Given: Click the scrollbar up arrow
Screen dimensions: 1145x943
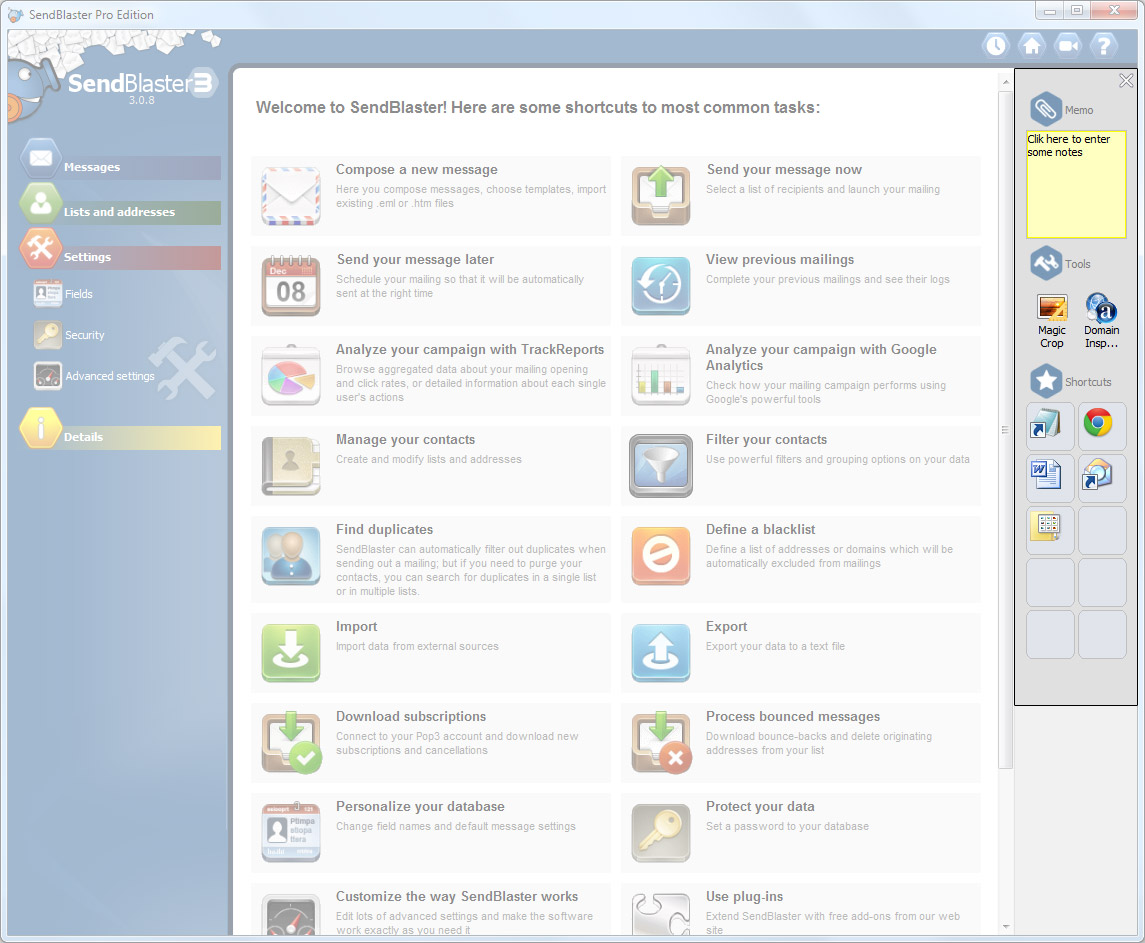Looking at the screenshot, I should pos(1006,82).
